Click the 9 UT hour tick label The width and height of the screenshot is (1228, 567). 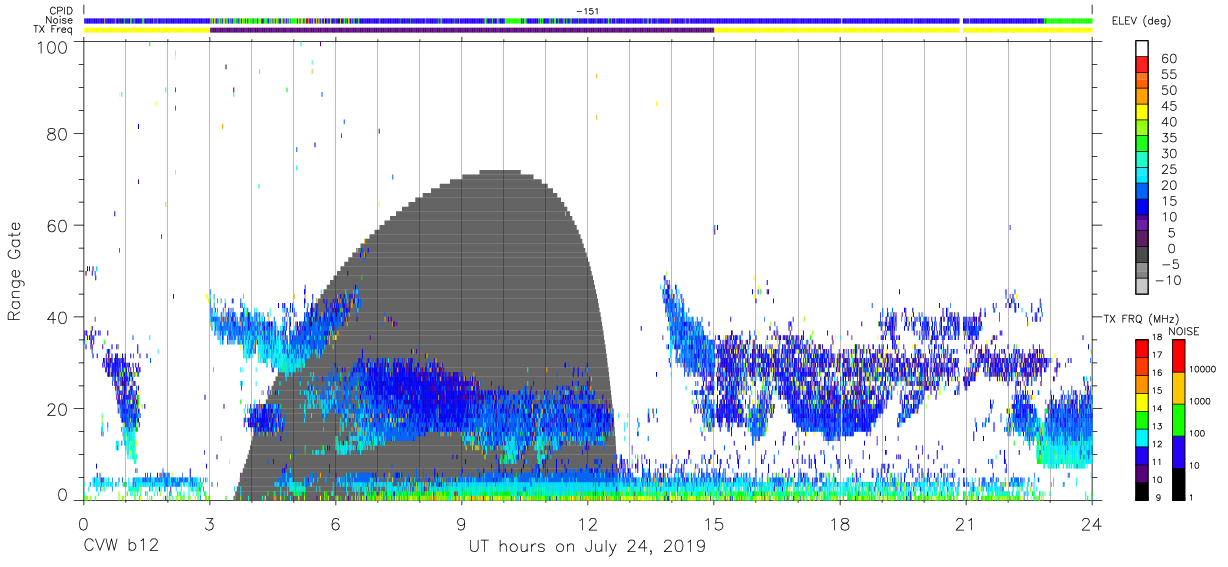point(461,525)
